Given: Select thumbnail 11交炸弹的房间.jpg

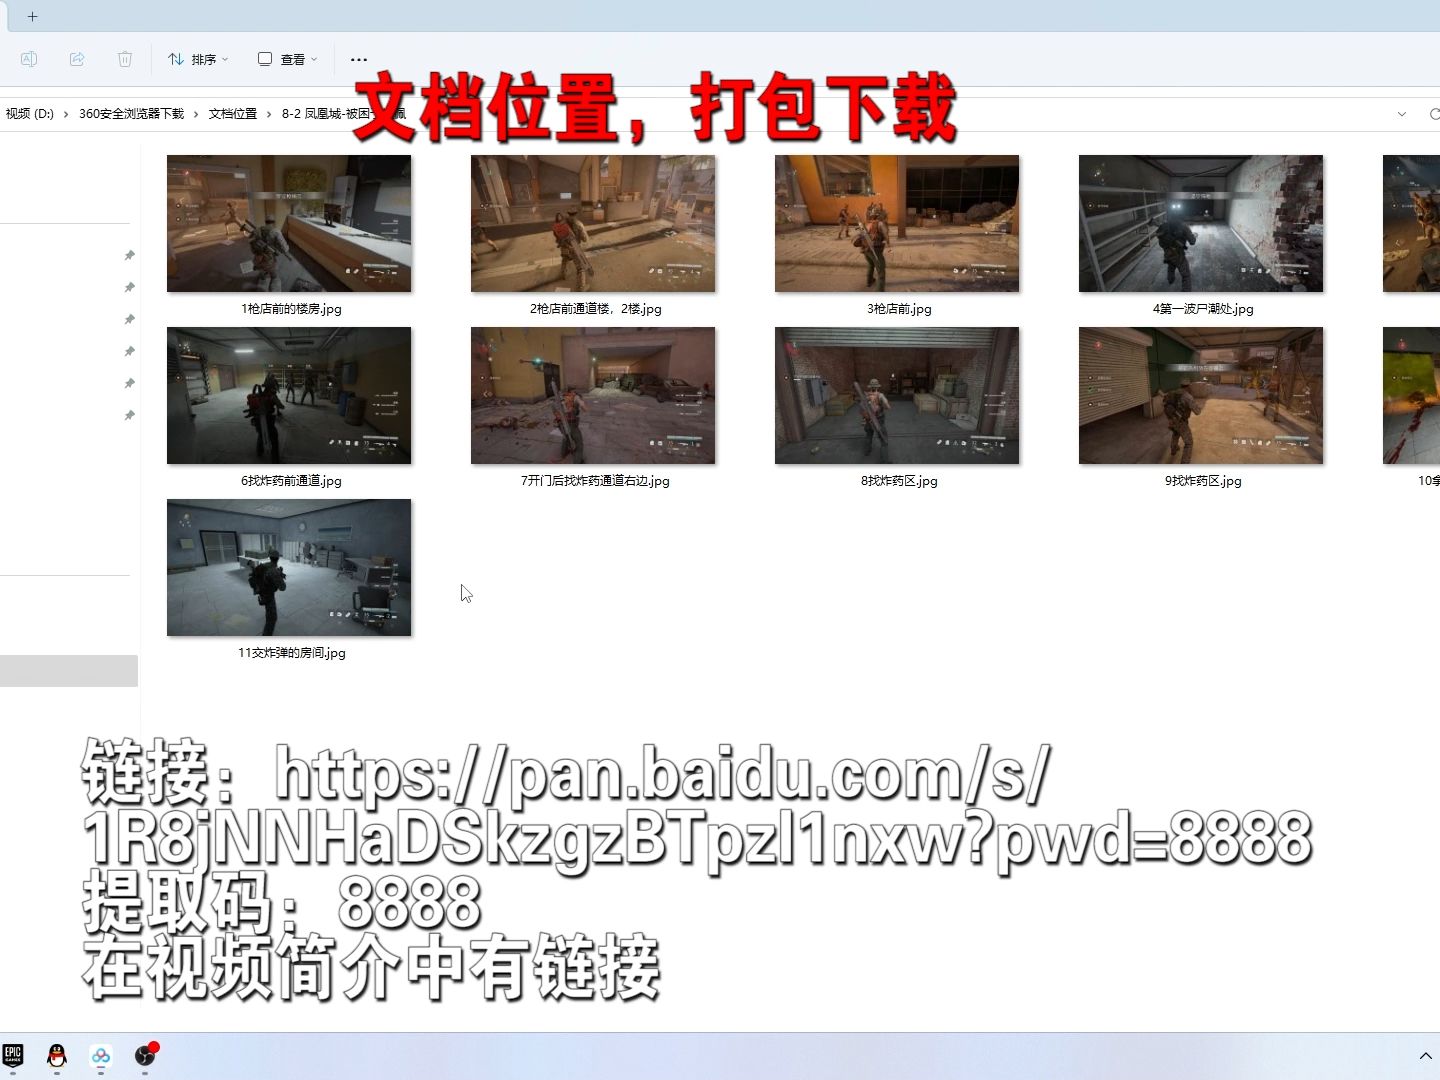Looking at the screenshot, I should [x=289, y=568].
